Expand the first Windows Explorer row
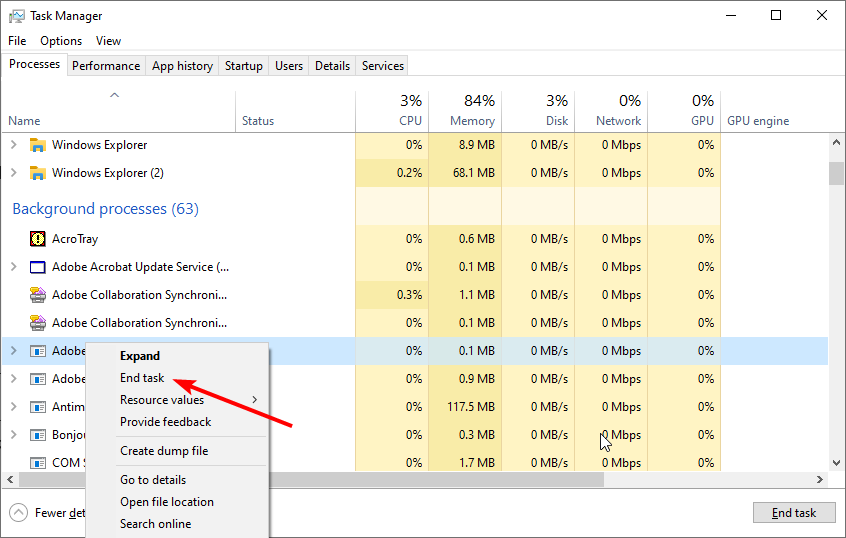846x538 pixels. 13,145
